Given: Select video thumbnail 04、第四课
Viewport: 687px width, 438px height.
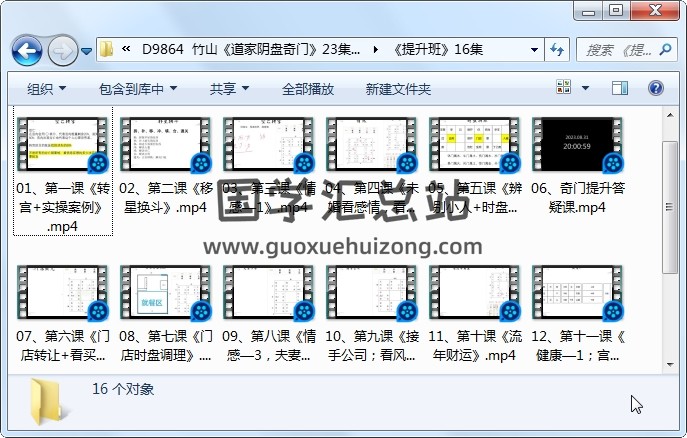Looking at the screenshot, I should click(x=371, y=144).
